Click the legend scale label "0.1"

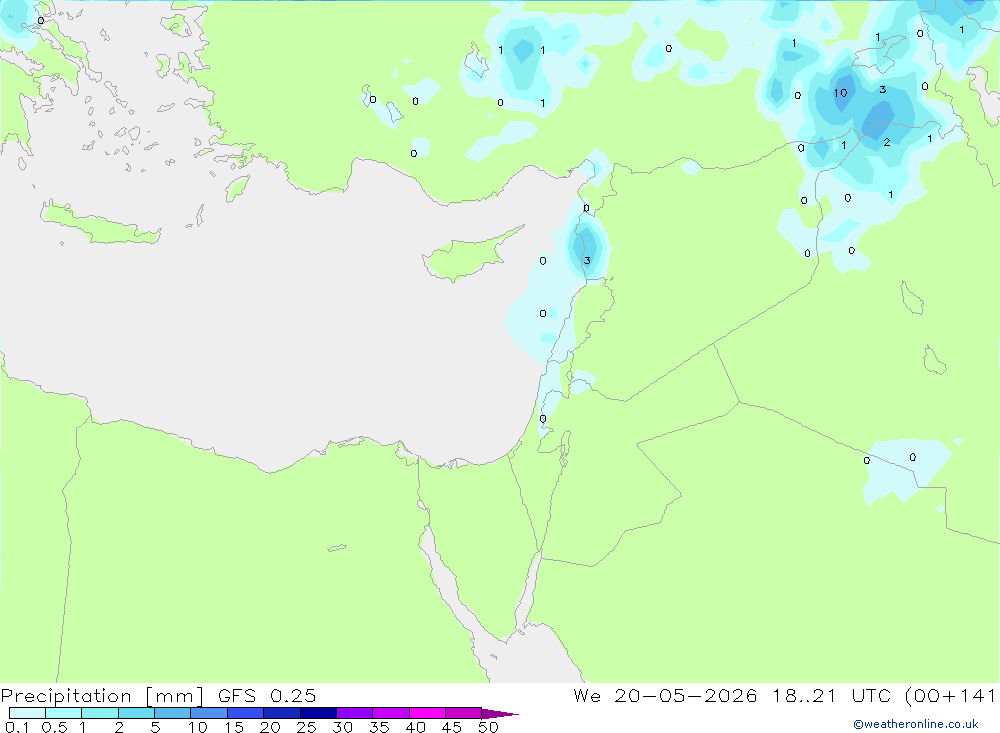17,727
